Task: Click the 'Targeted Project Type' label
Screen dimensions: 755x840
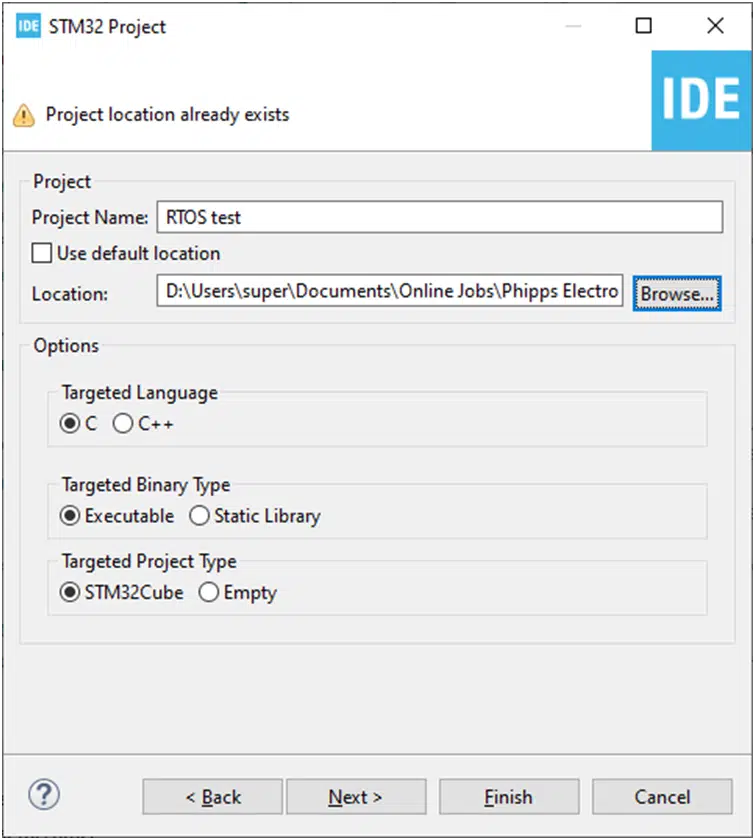Action: point(149,561)
